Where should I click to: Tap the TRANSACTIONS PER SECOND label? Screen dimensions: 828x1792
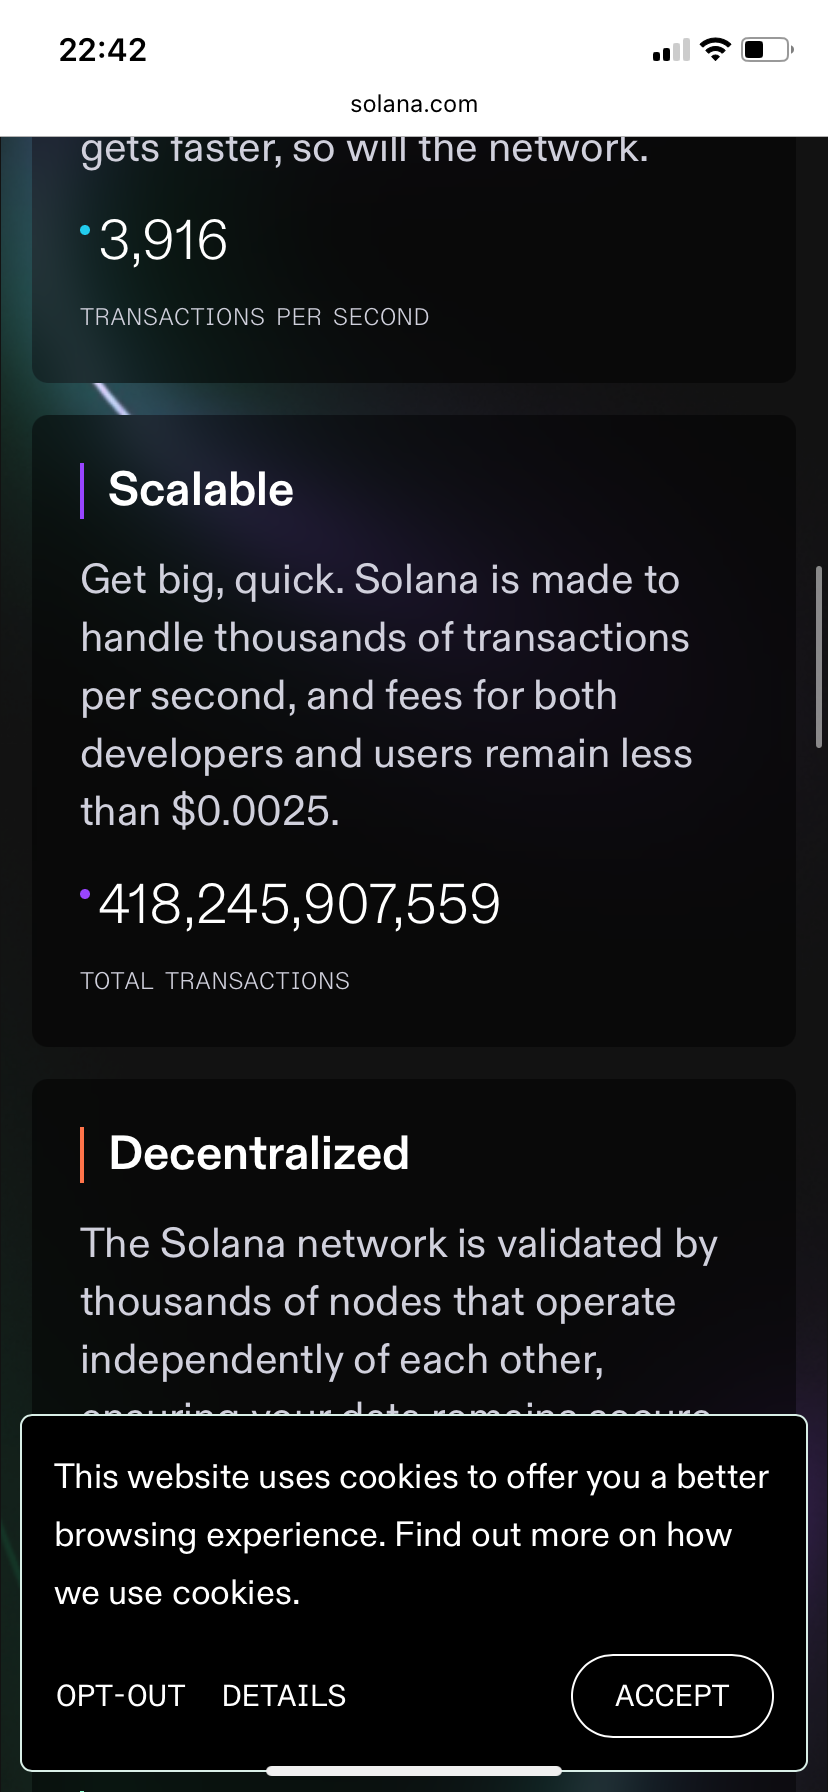(255, 317)
